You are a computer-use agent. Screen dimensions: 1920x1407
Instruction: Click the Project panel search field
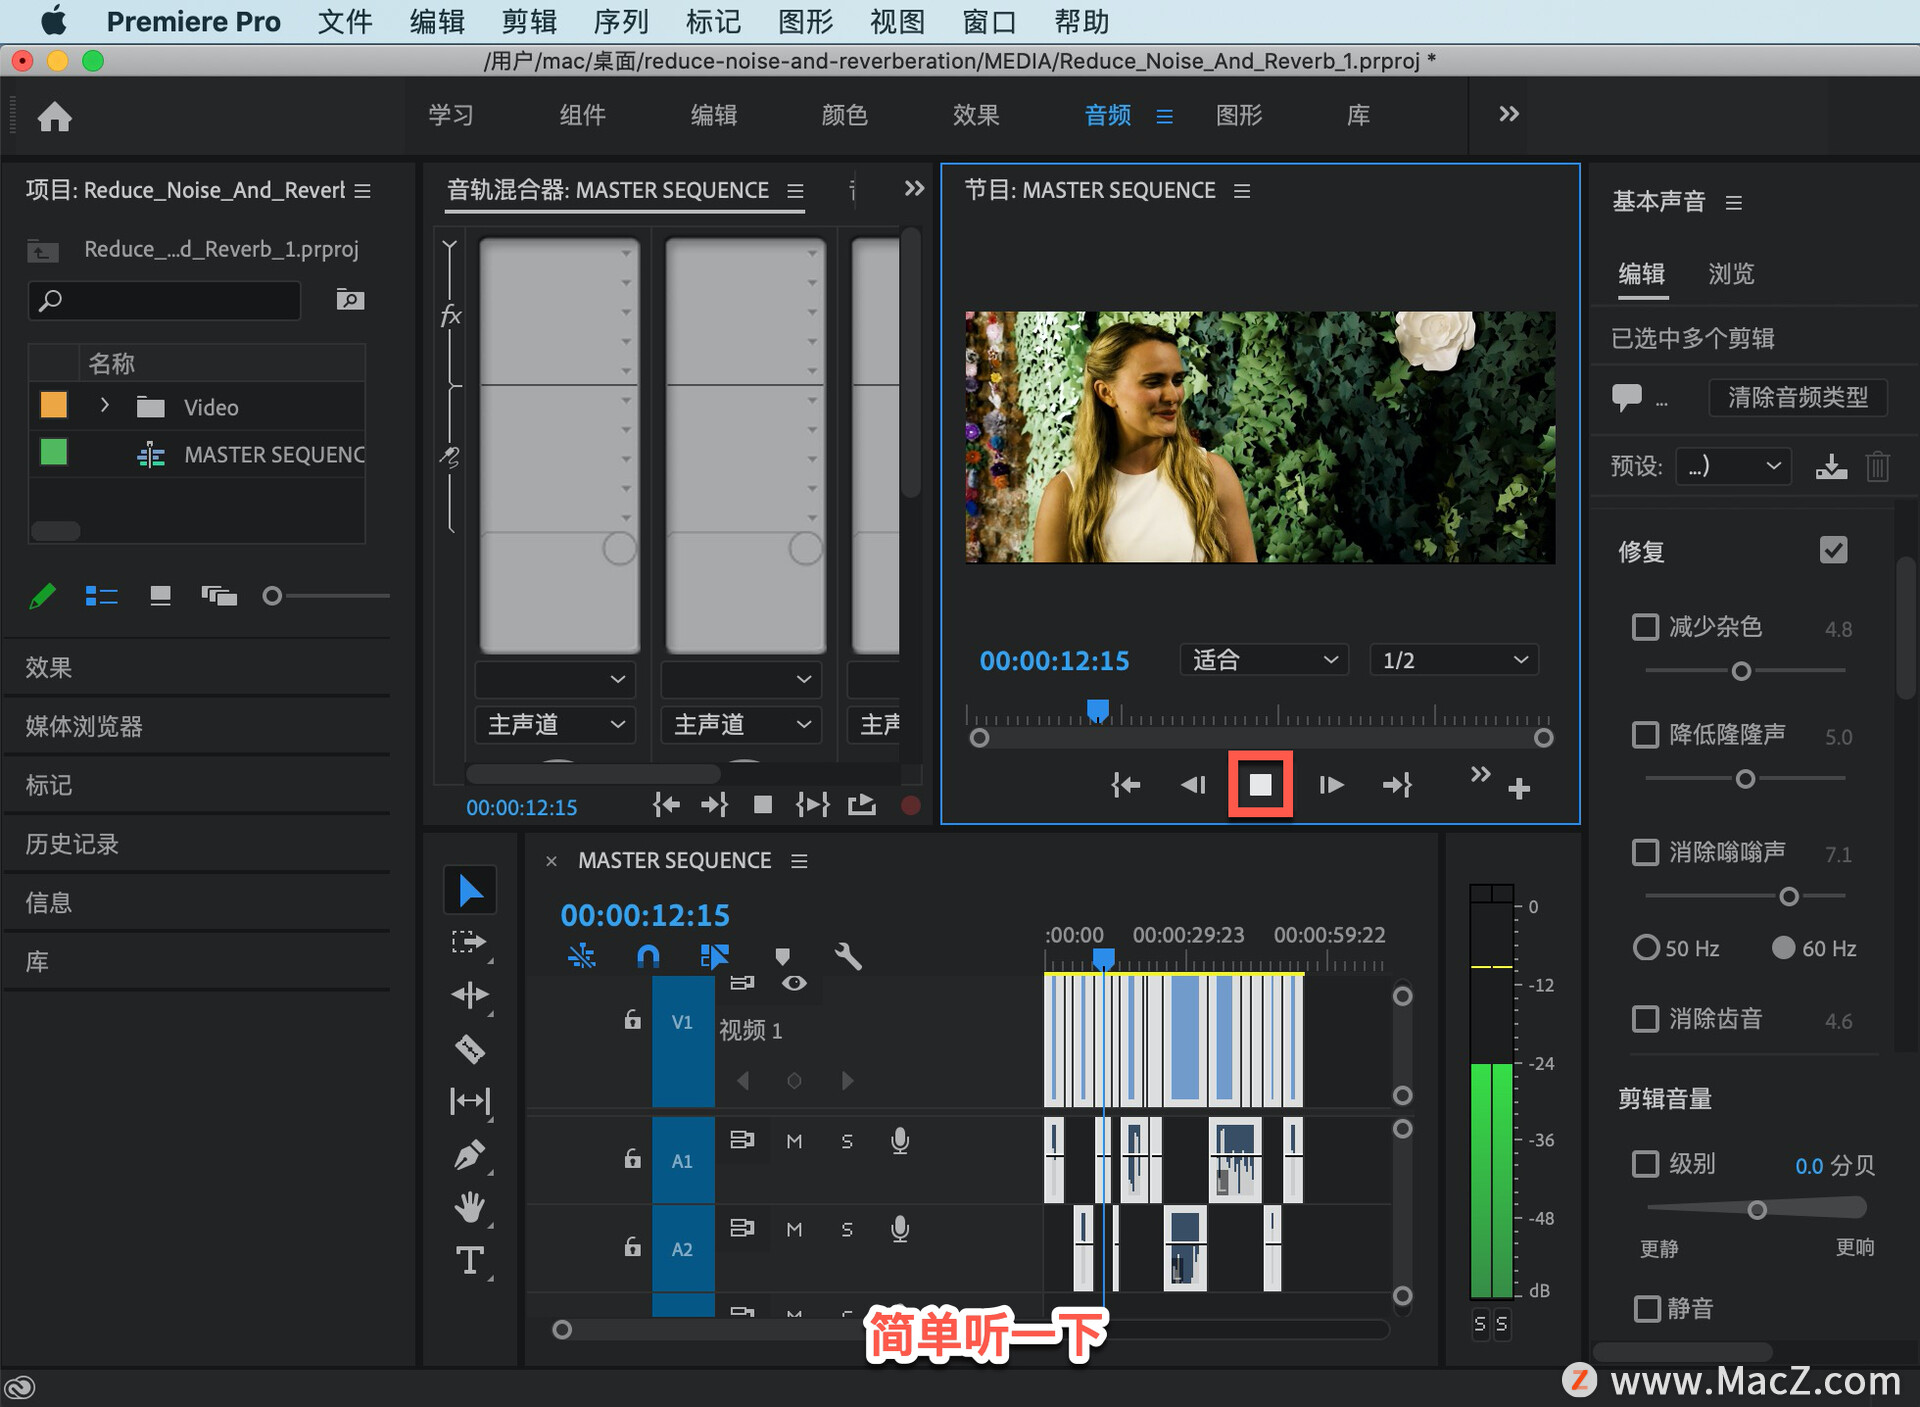click(165, 300)
